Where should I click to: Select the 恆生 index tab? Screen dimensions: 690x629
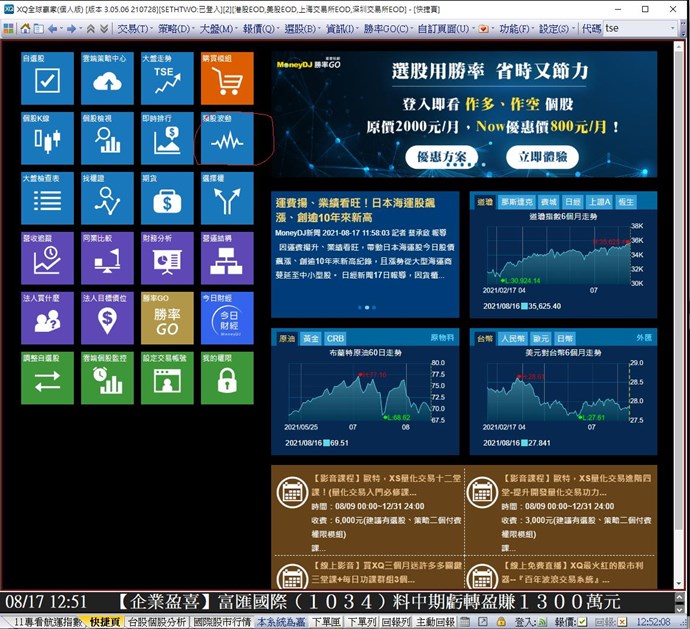click(626, 202)
